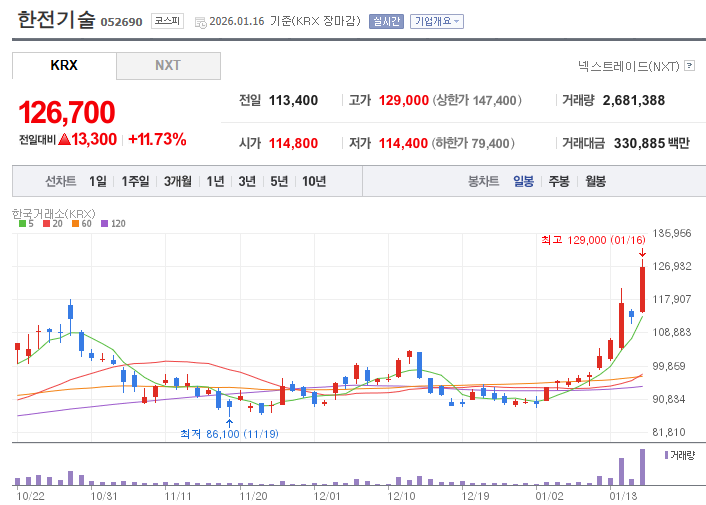The image size is (706, 505).
Task: Select the 5년 line chart period
Action: point(279,181)
